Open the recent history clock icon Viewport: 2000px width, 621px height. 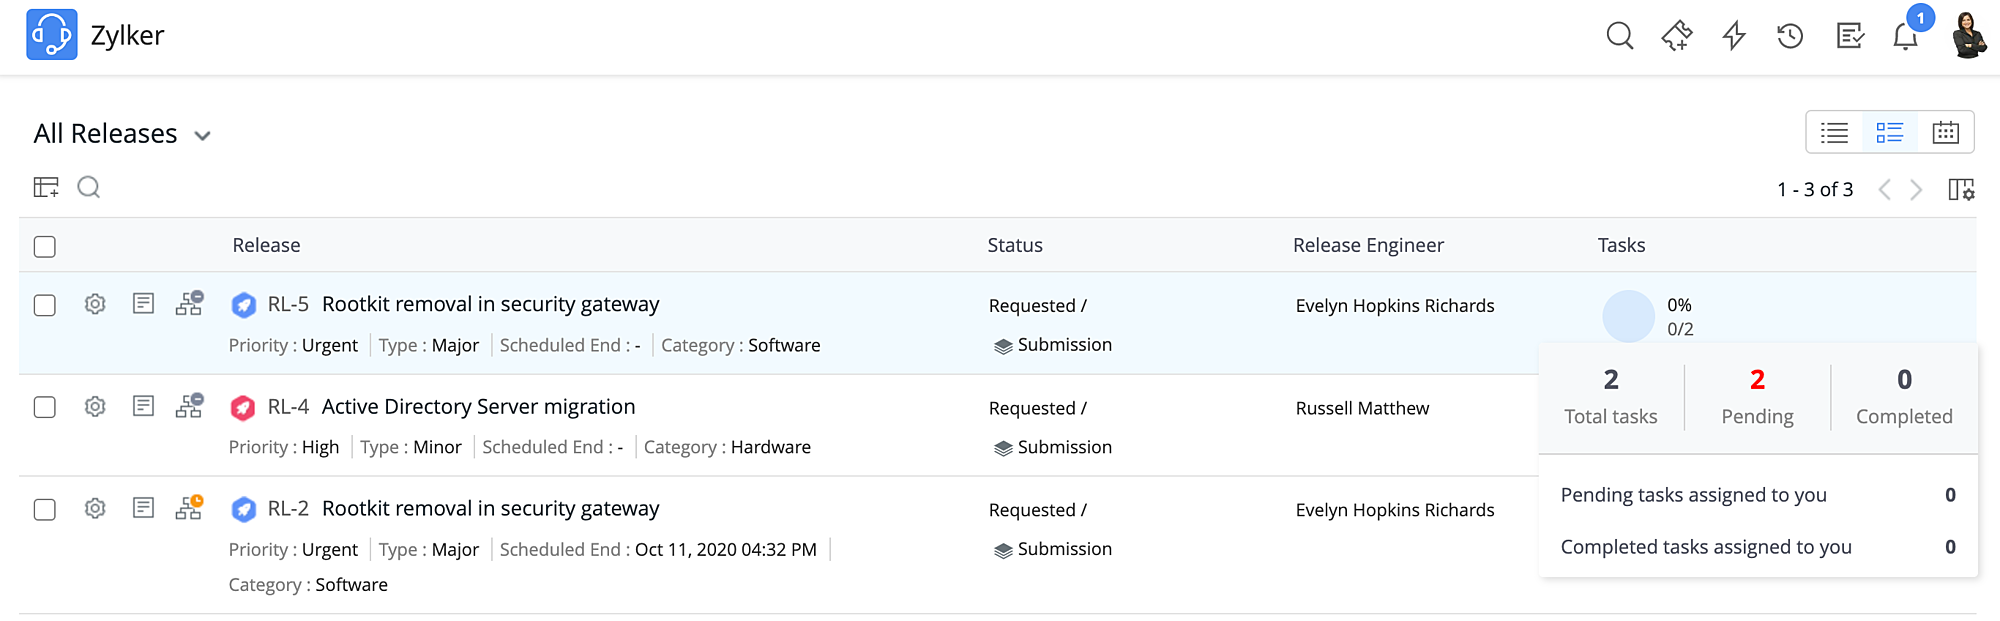pos(1790,36)
